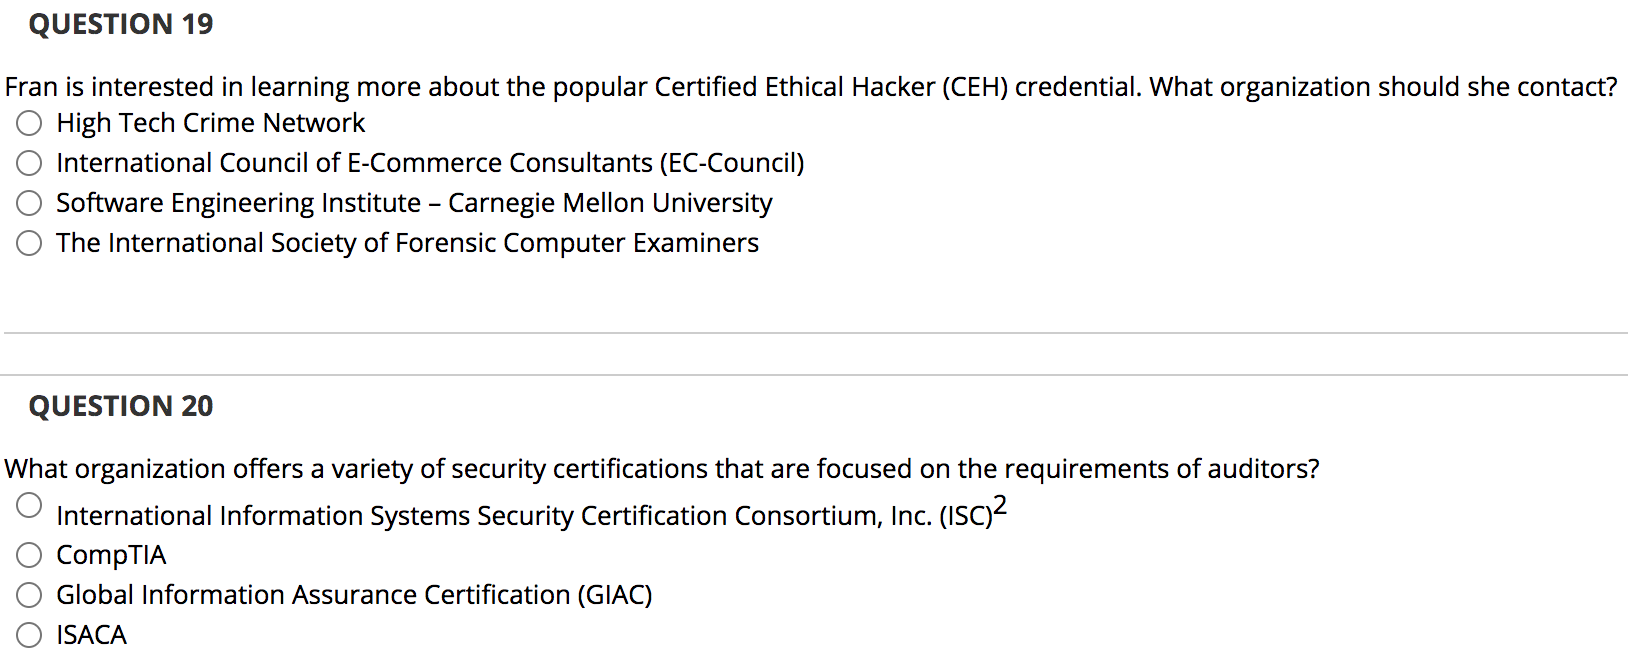Image resolution: width=1628 pixels, height=654 pixels.
Task: Pick ISACA for Question 20
Action: coord(28,634)
